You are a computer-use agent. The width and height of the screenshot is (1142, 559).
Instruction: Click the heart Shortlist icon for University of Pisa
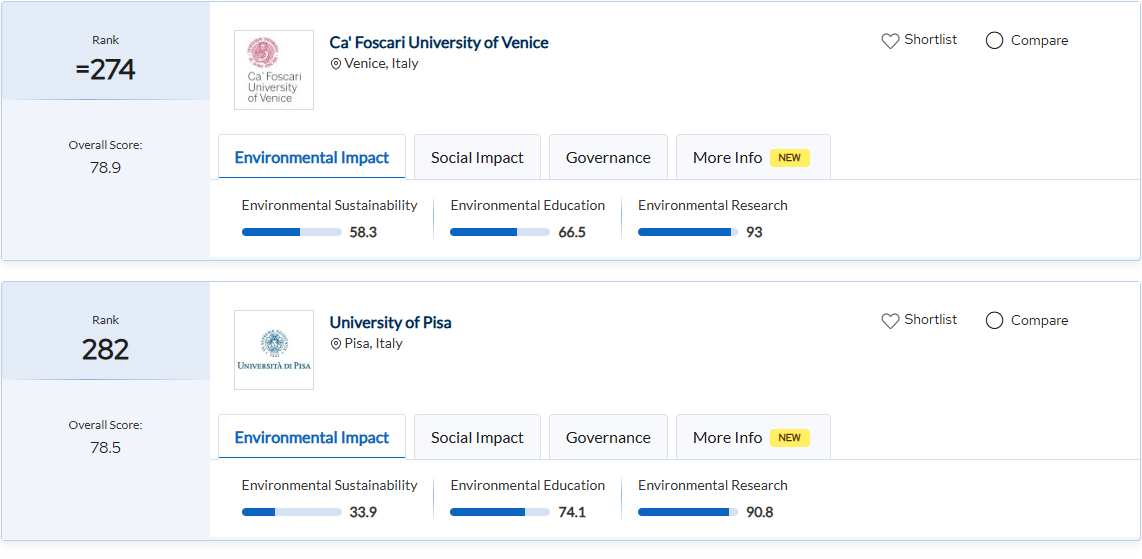tap(890, 321)
